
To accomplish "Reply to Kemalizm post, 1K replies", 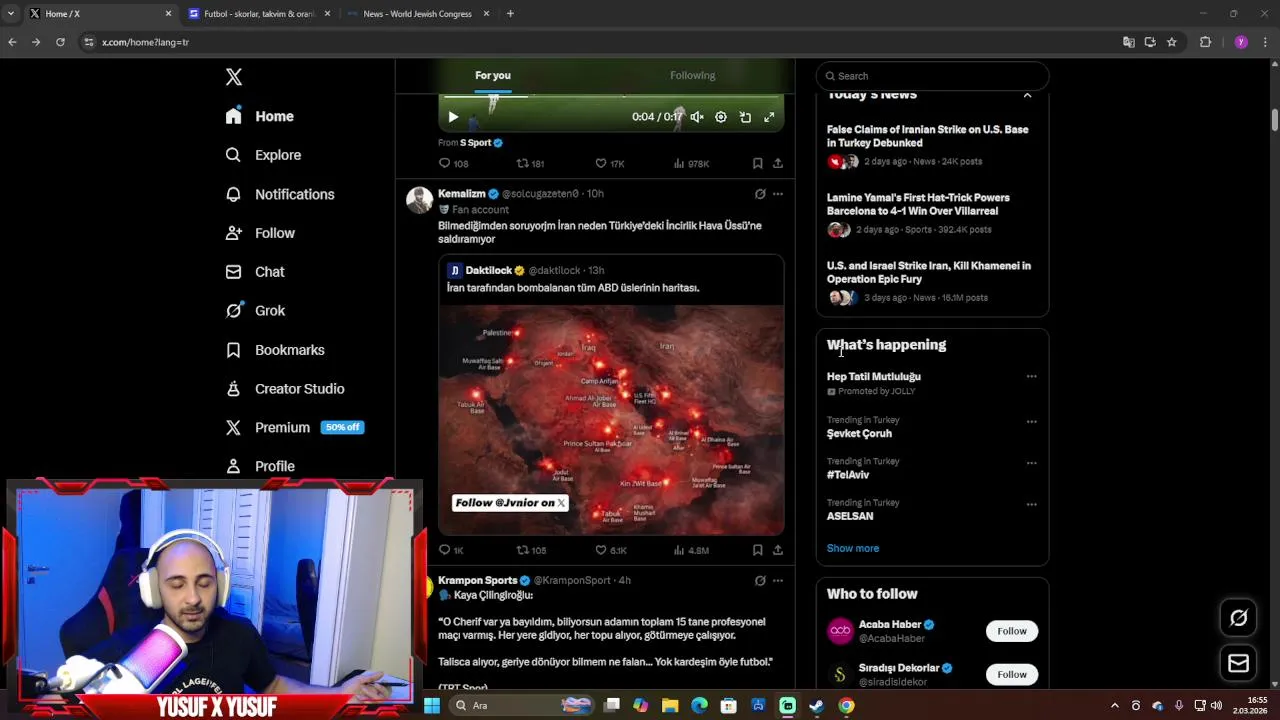I will tap(451, 550).
